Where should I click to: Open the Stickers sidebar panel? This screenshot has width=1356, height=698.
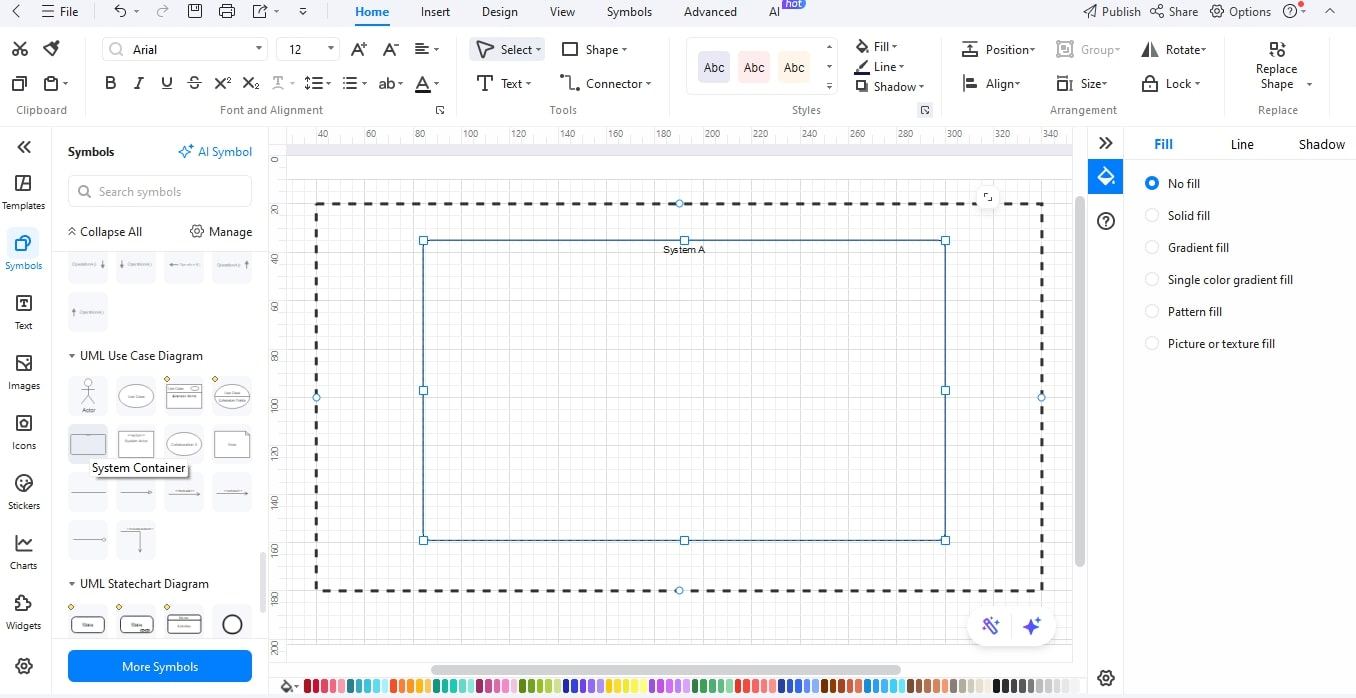[24, 492]
